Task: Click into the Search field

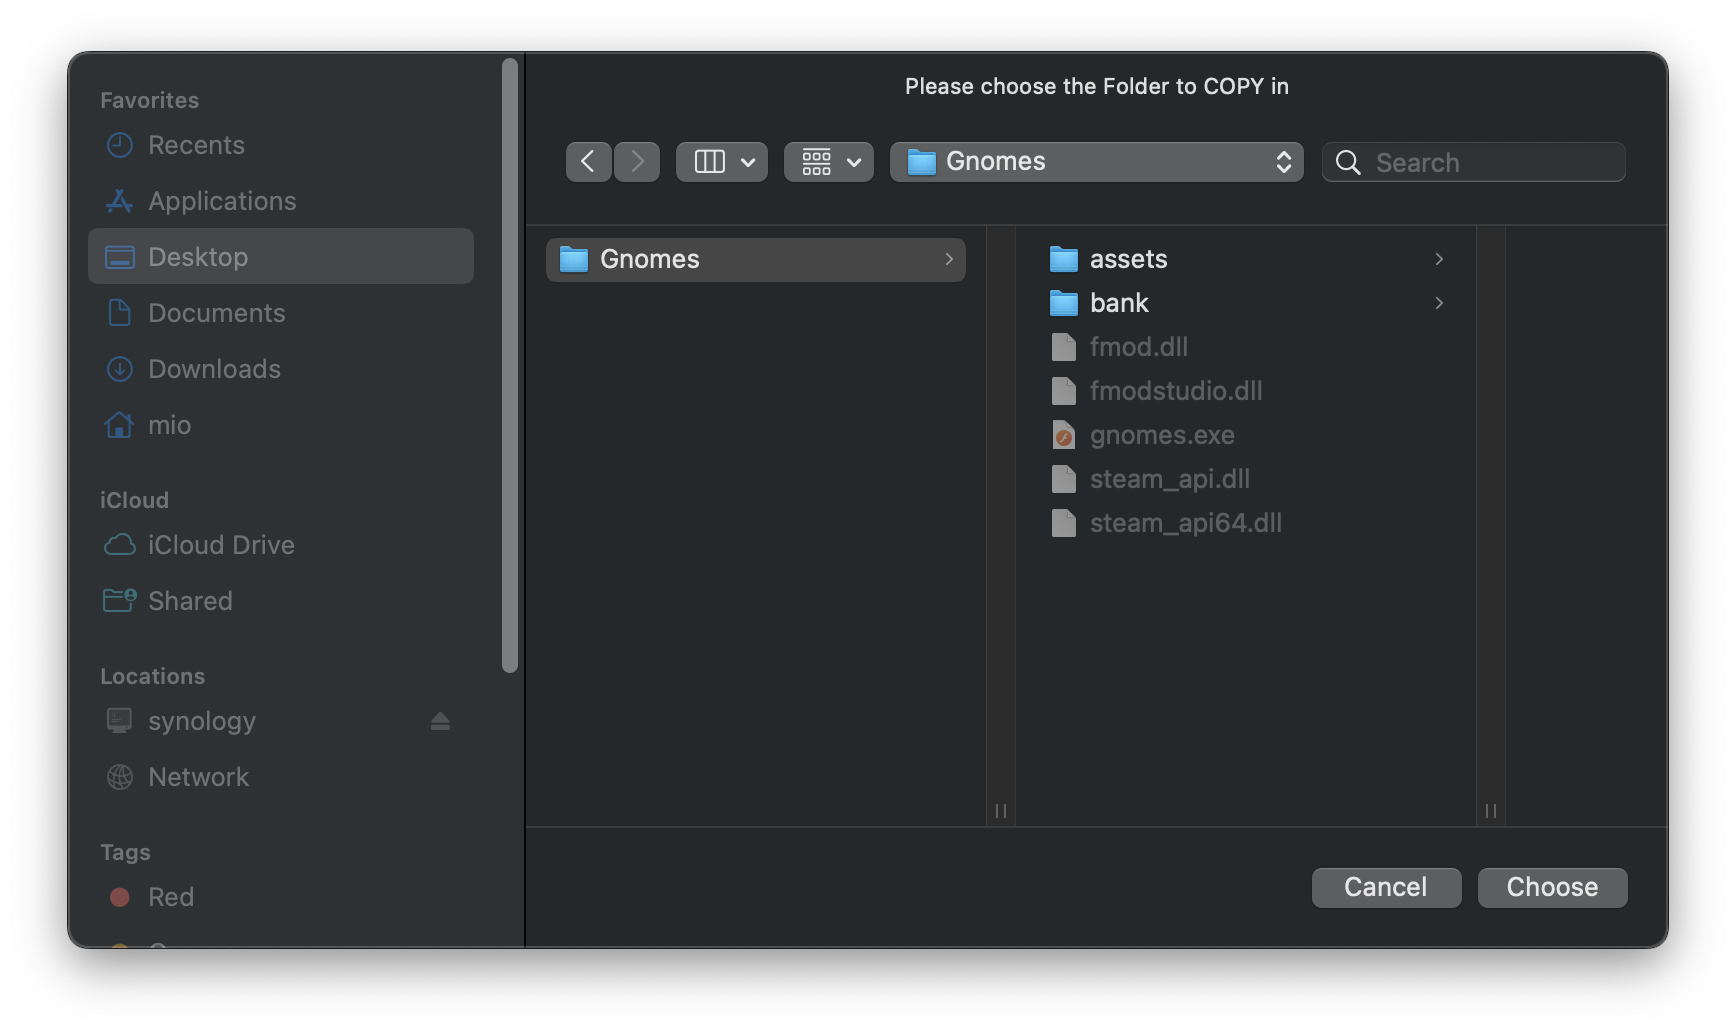Action: [1490, 162]
